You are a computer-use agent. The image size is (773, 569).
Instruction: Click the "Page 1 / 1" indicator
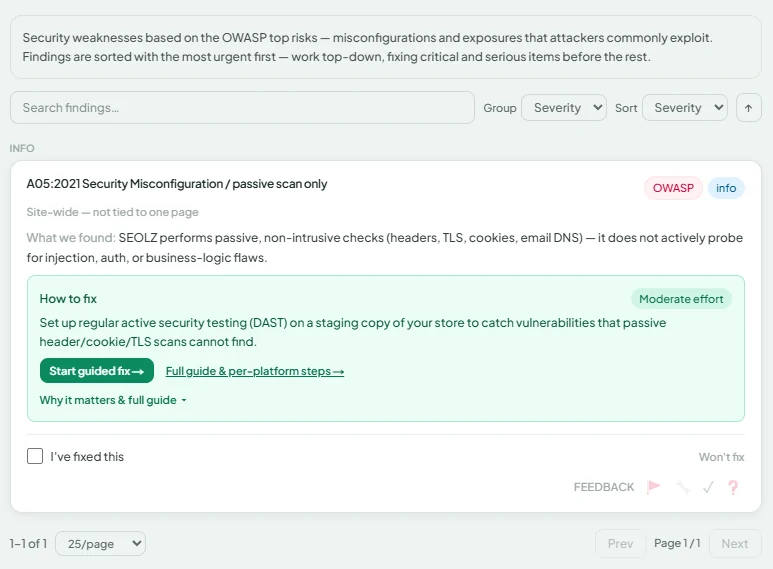click(x=677, y=543)
